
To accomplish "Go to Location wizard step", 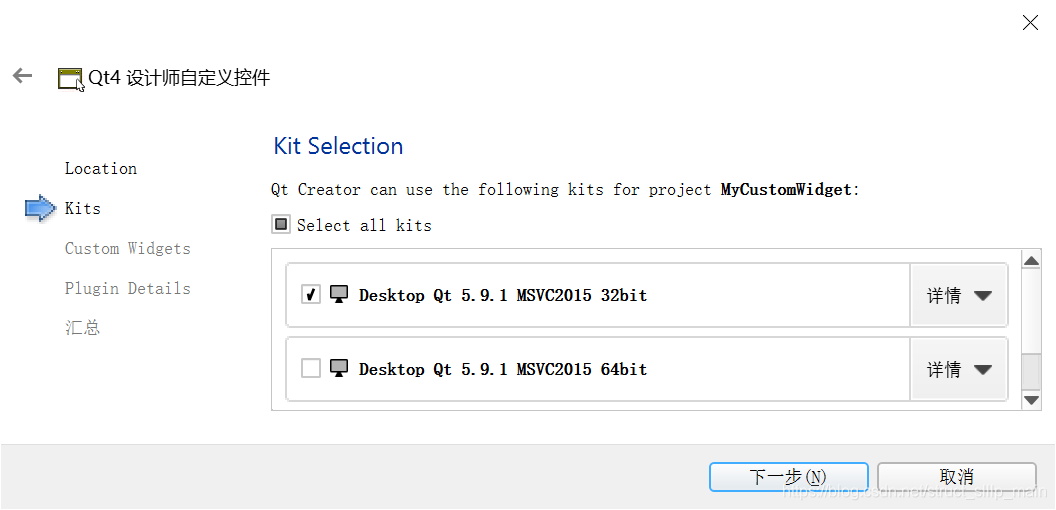I will pos(101,168).
